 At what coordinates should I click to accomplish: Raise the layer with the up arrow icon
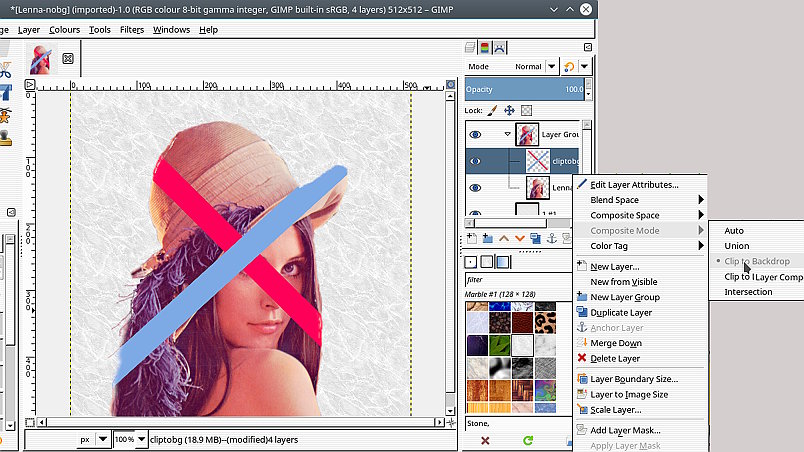504,238
